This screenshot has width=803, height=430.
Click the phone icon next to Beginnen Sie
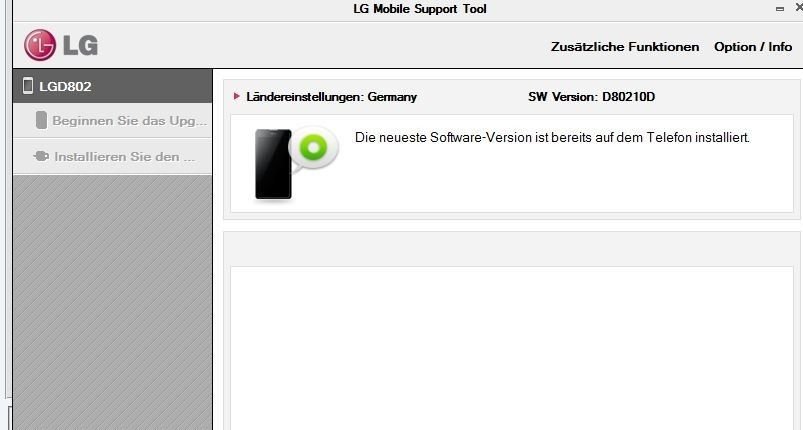point(41,120)
